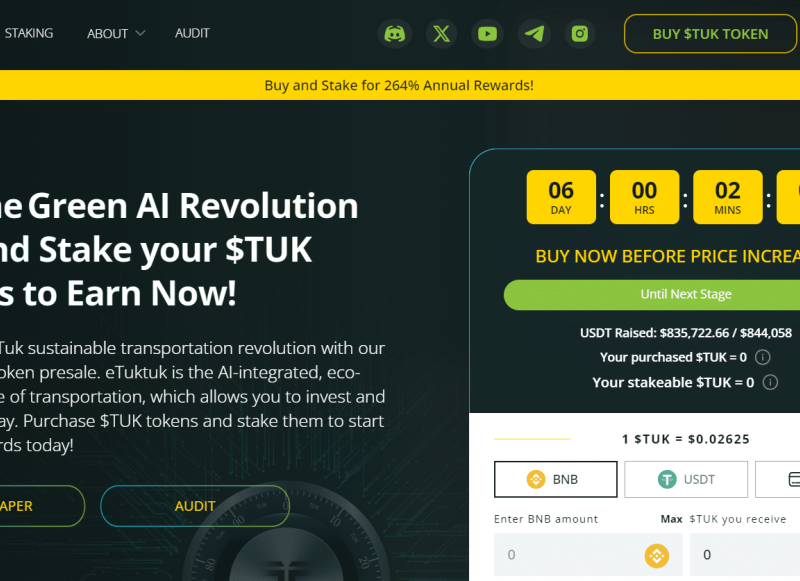This screenshot has height=581, width=800.
Task: Select the card payment option
Action: tap(778, 479)
